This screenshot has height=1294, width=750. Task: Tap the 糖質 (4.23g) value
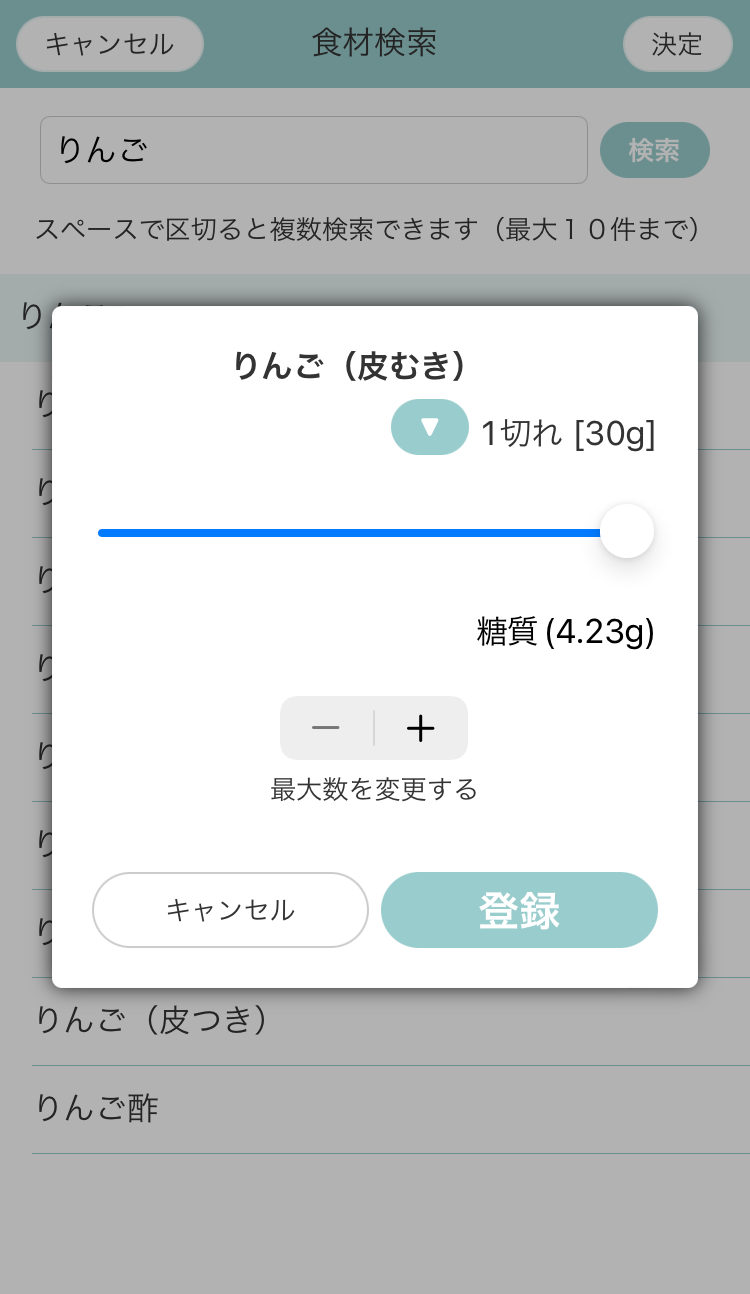565,632
